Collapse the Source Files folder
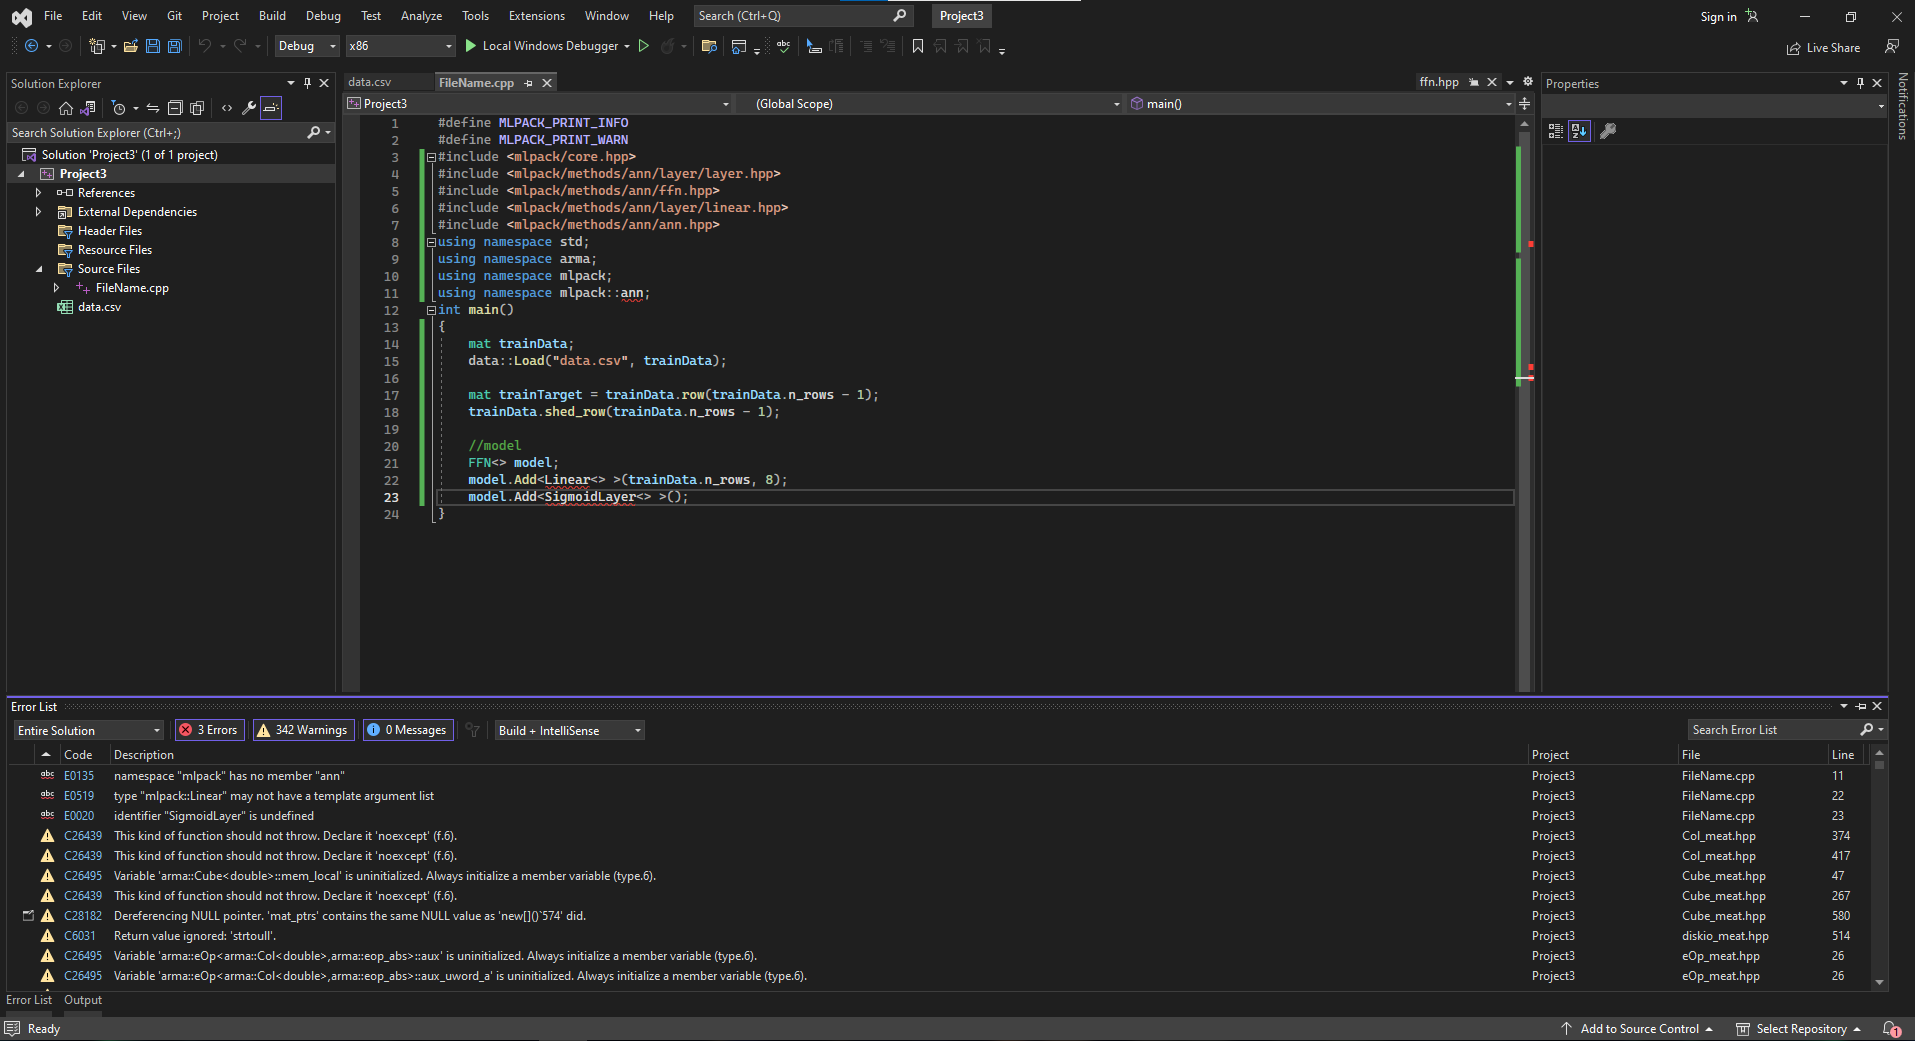The width and height of the screenshot is (1915, 1041). coord(39,269)
